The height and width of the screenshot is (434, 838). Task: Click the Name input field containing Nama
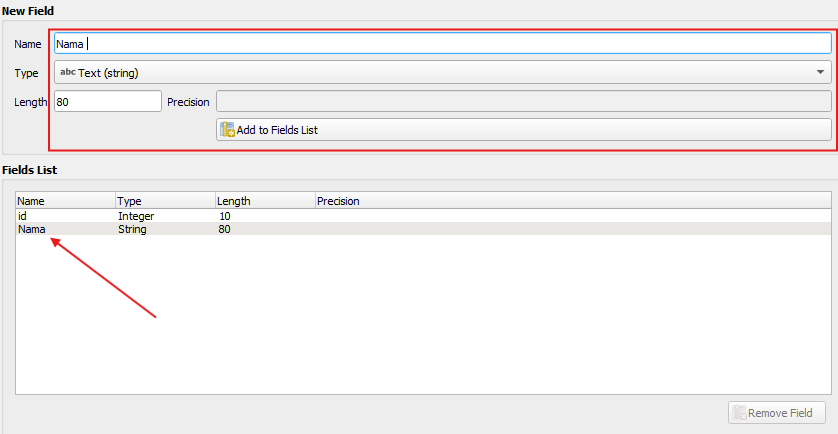pos(443,44)
